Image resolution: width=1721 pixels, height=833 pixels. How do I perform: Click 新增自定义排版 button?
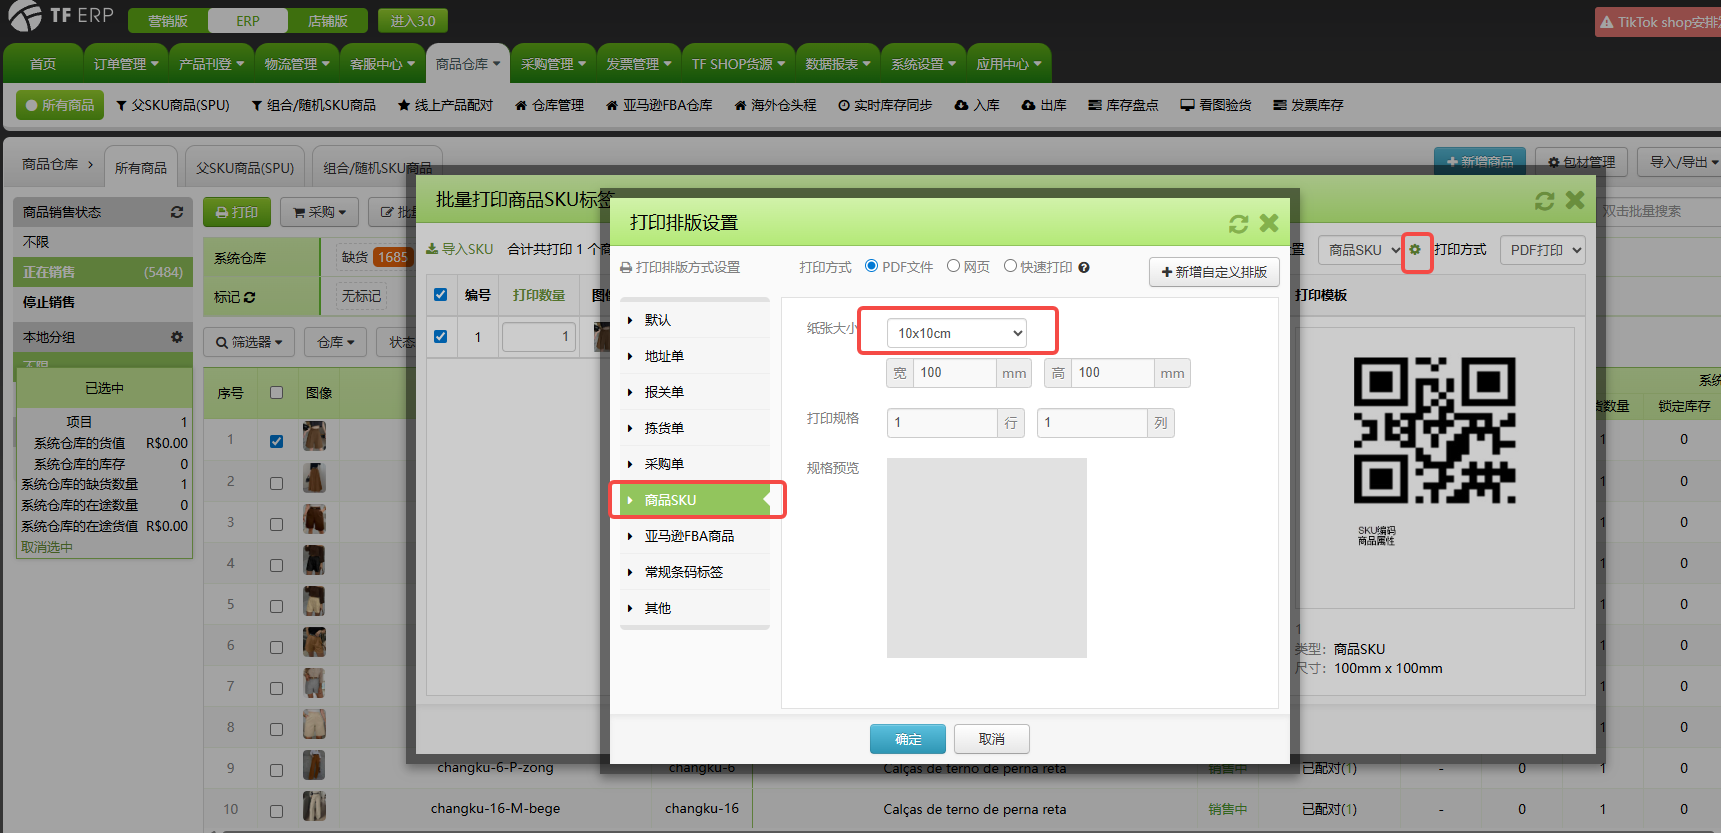point(1214,272)
